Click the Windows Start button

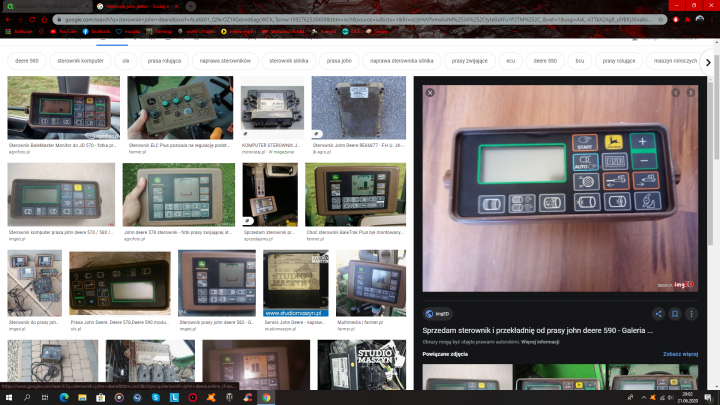pyautogui.click(x=9, y=397)
